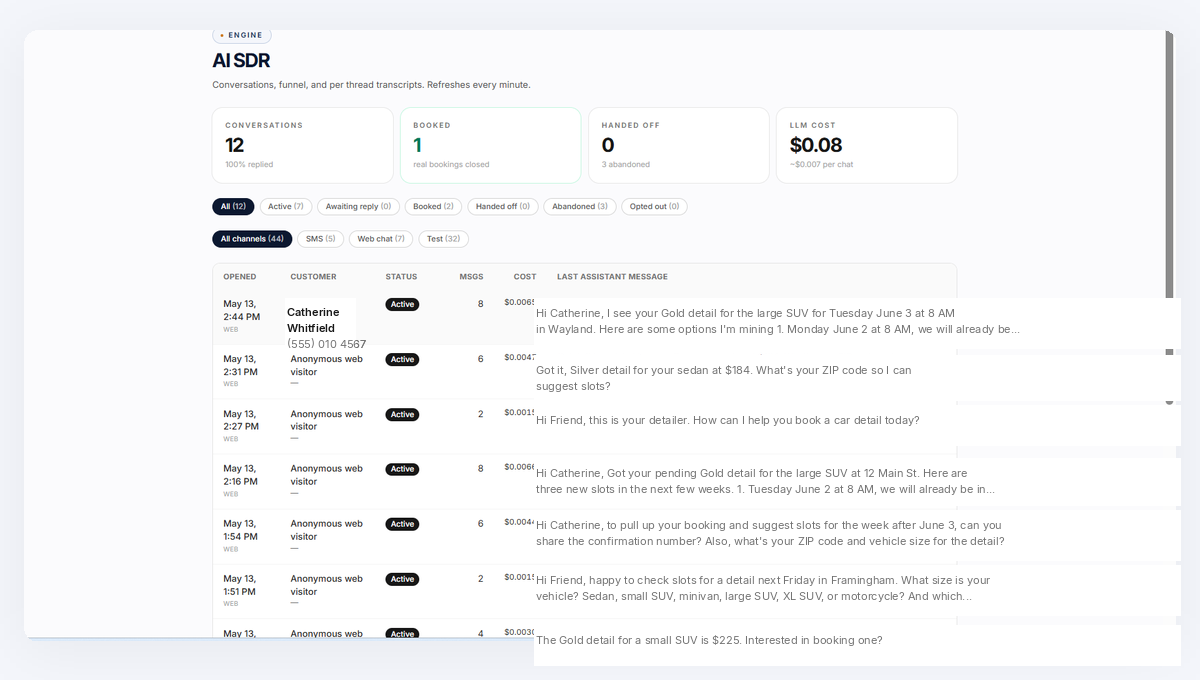Open message starting 'Hi Catherine, I see your Gold detail'
Image resolution: width=1200 pixels, height=680 pixels.
pyautogui.click(x=778, y=321)
